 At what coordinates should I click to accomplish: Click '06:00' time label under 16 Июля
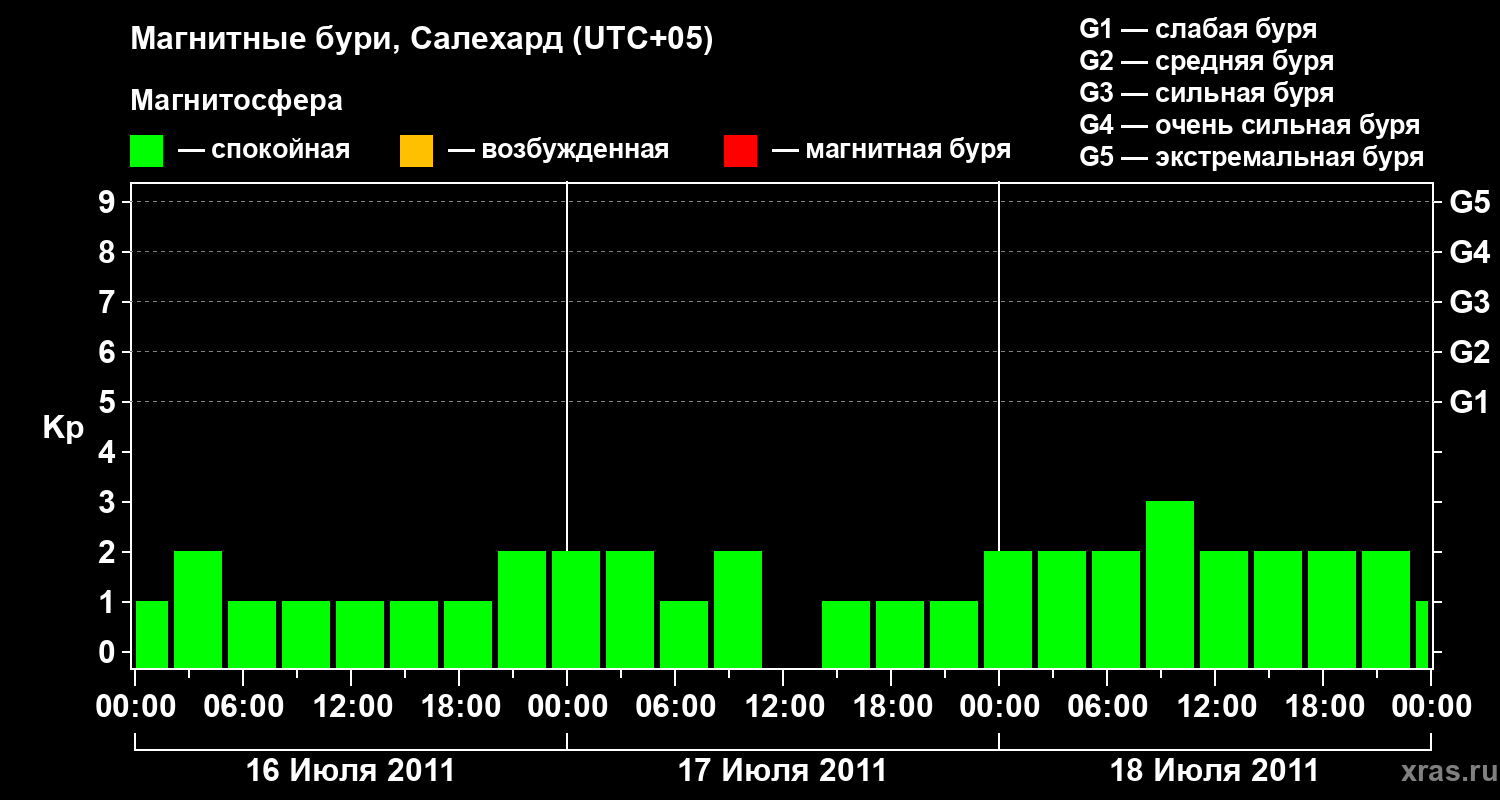243,707
